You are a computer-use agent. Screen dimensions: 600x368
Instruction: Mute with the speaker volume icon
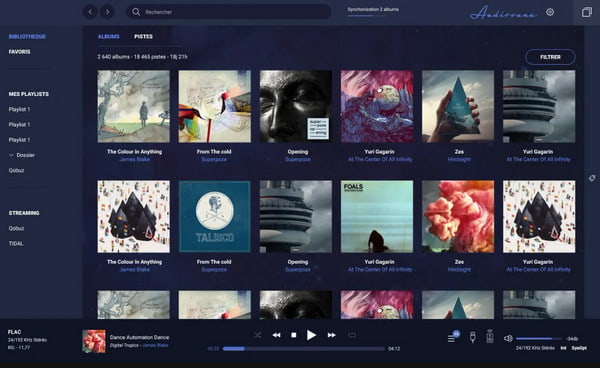tap(508, 339)
